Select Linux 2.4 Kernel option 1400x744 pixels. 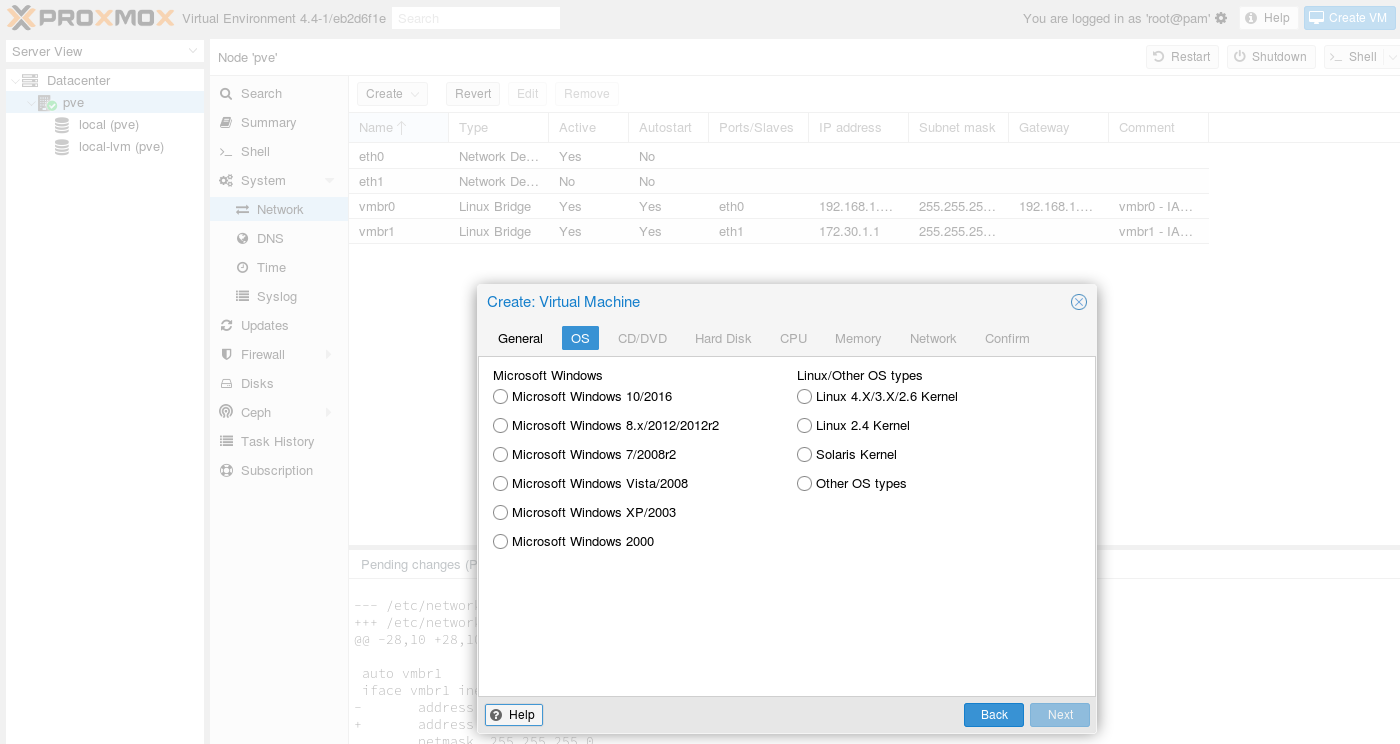pos(804,426)
